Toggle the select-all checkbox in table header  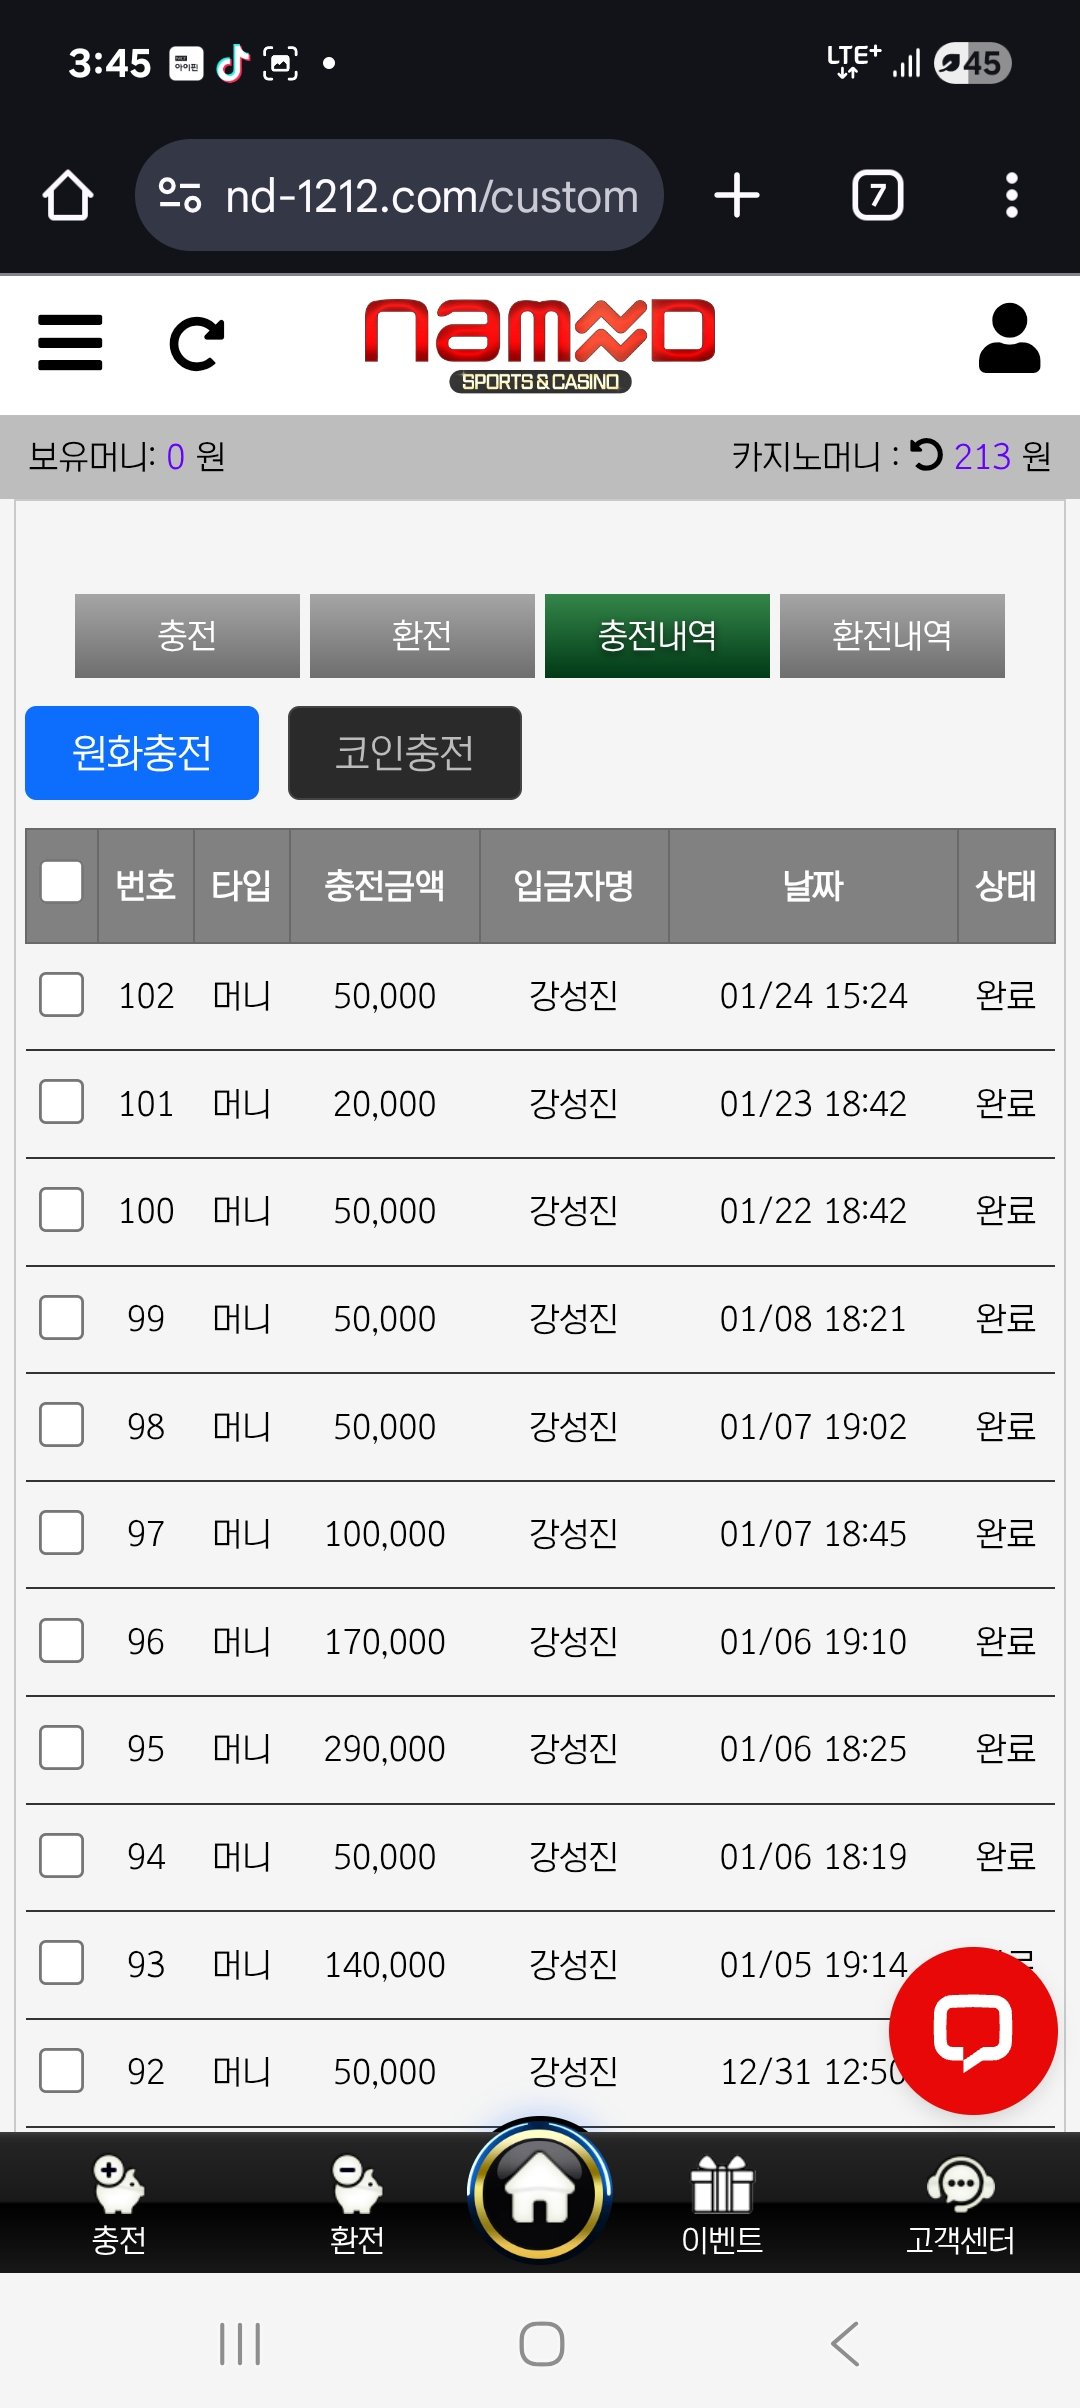pos(62,882)
